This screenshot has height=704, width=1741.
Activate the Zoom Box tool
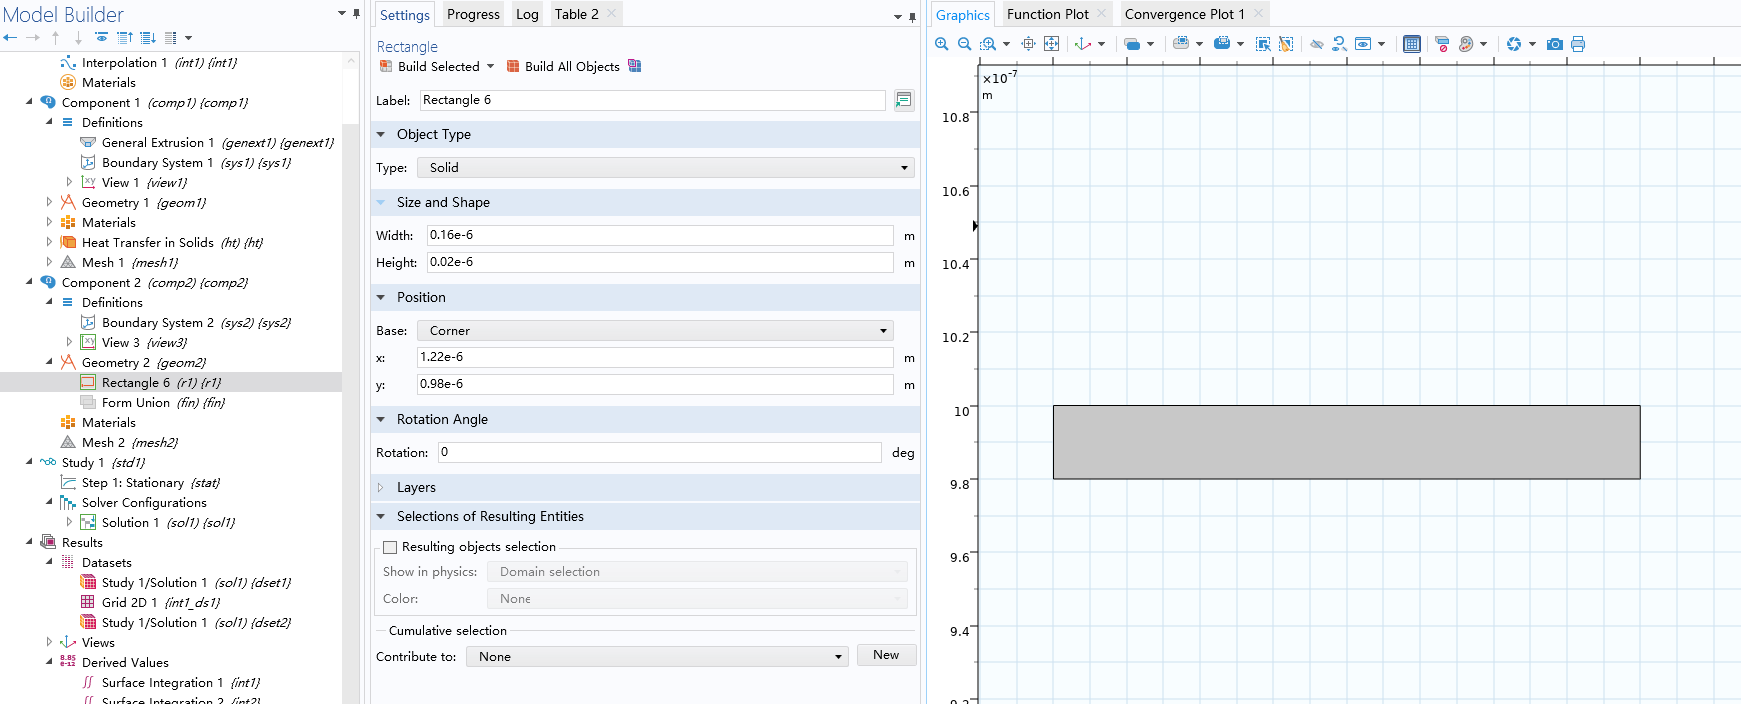coord(988,44)
